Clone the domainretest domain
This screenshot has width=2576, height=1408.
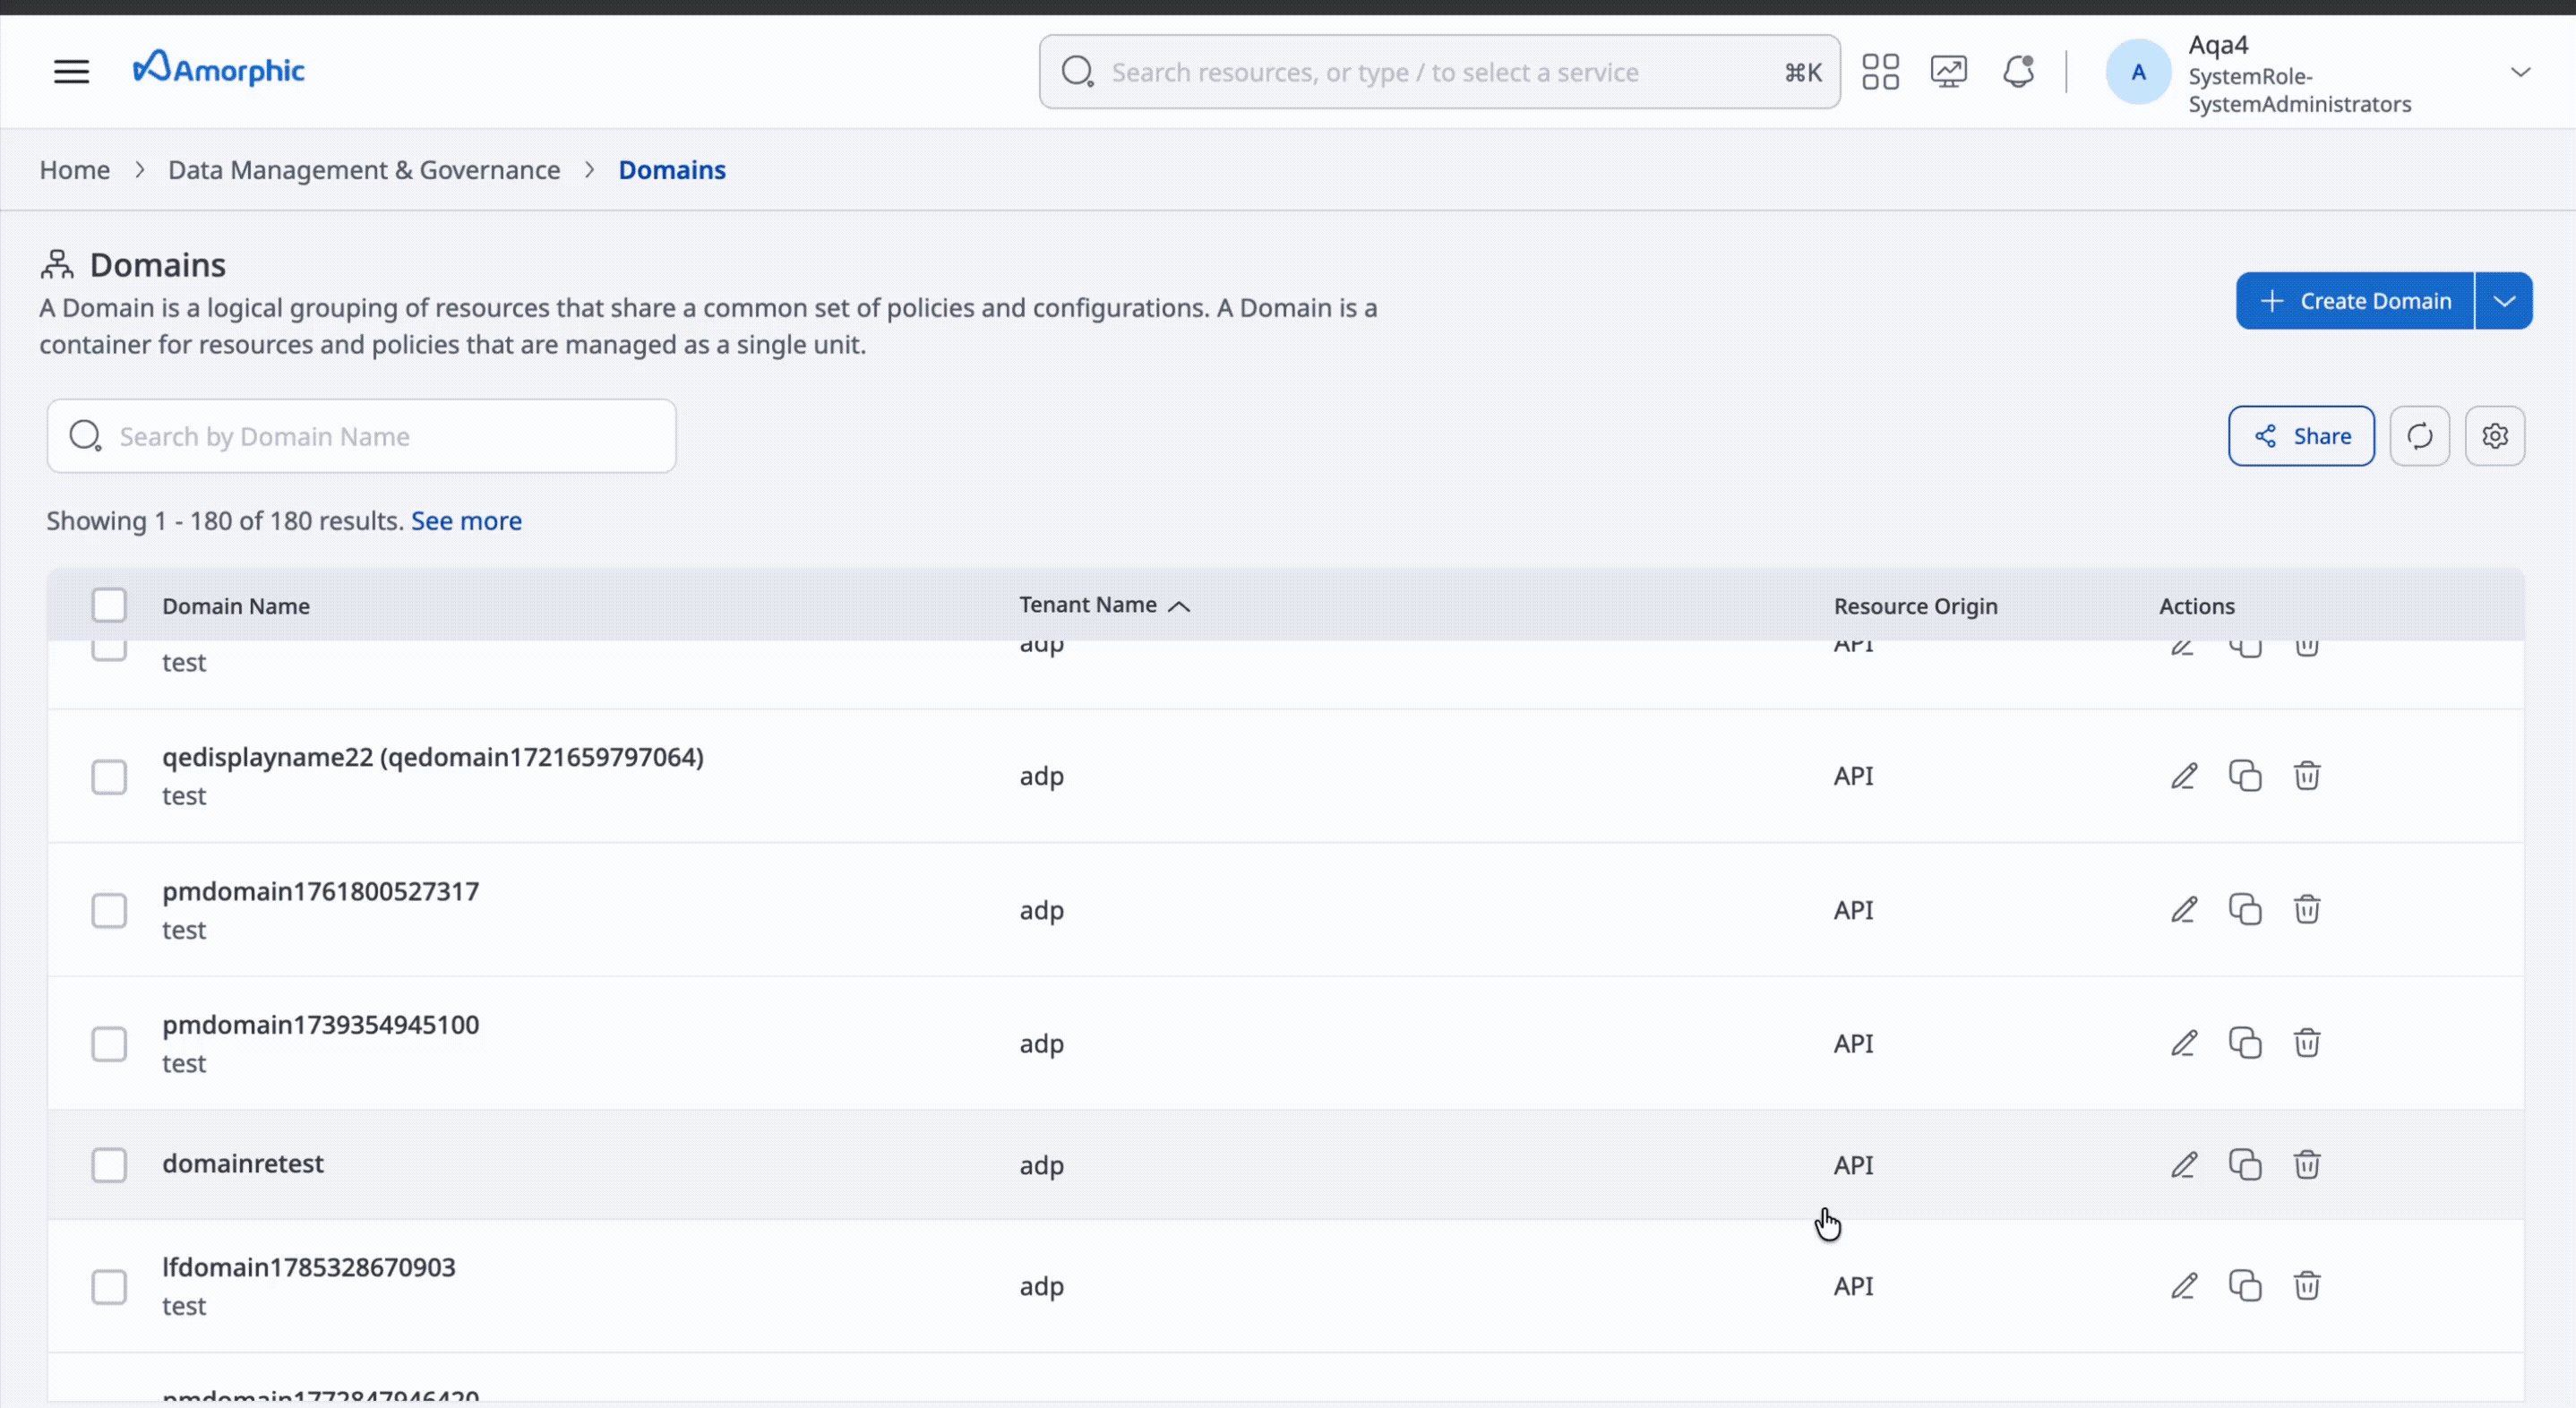[2245, 1165]
